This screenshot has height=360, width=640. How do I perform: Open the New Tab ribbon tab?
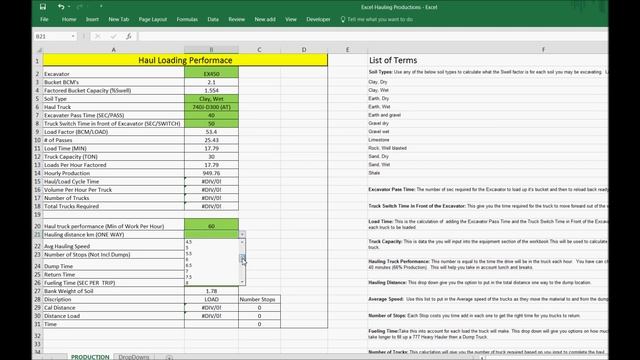click(119, 19)
